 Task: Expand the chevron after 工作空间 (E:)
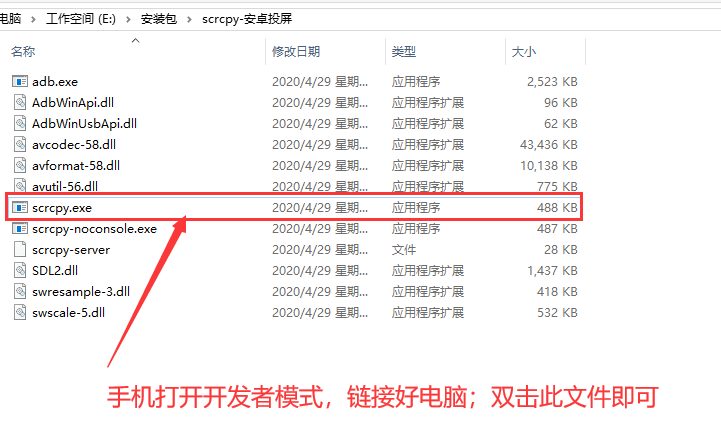pyautogui.click(x=128, y=19)
